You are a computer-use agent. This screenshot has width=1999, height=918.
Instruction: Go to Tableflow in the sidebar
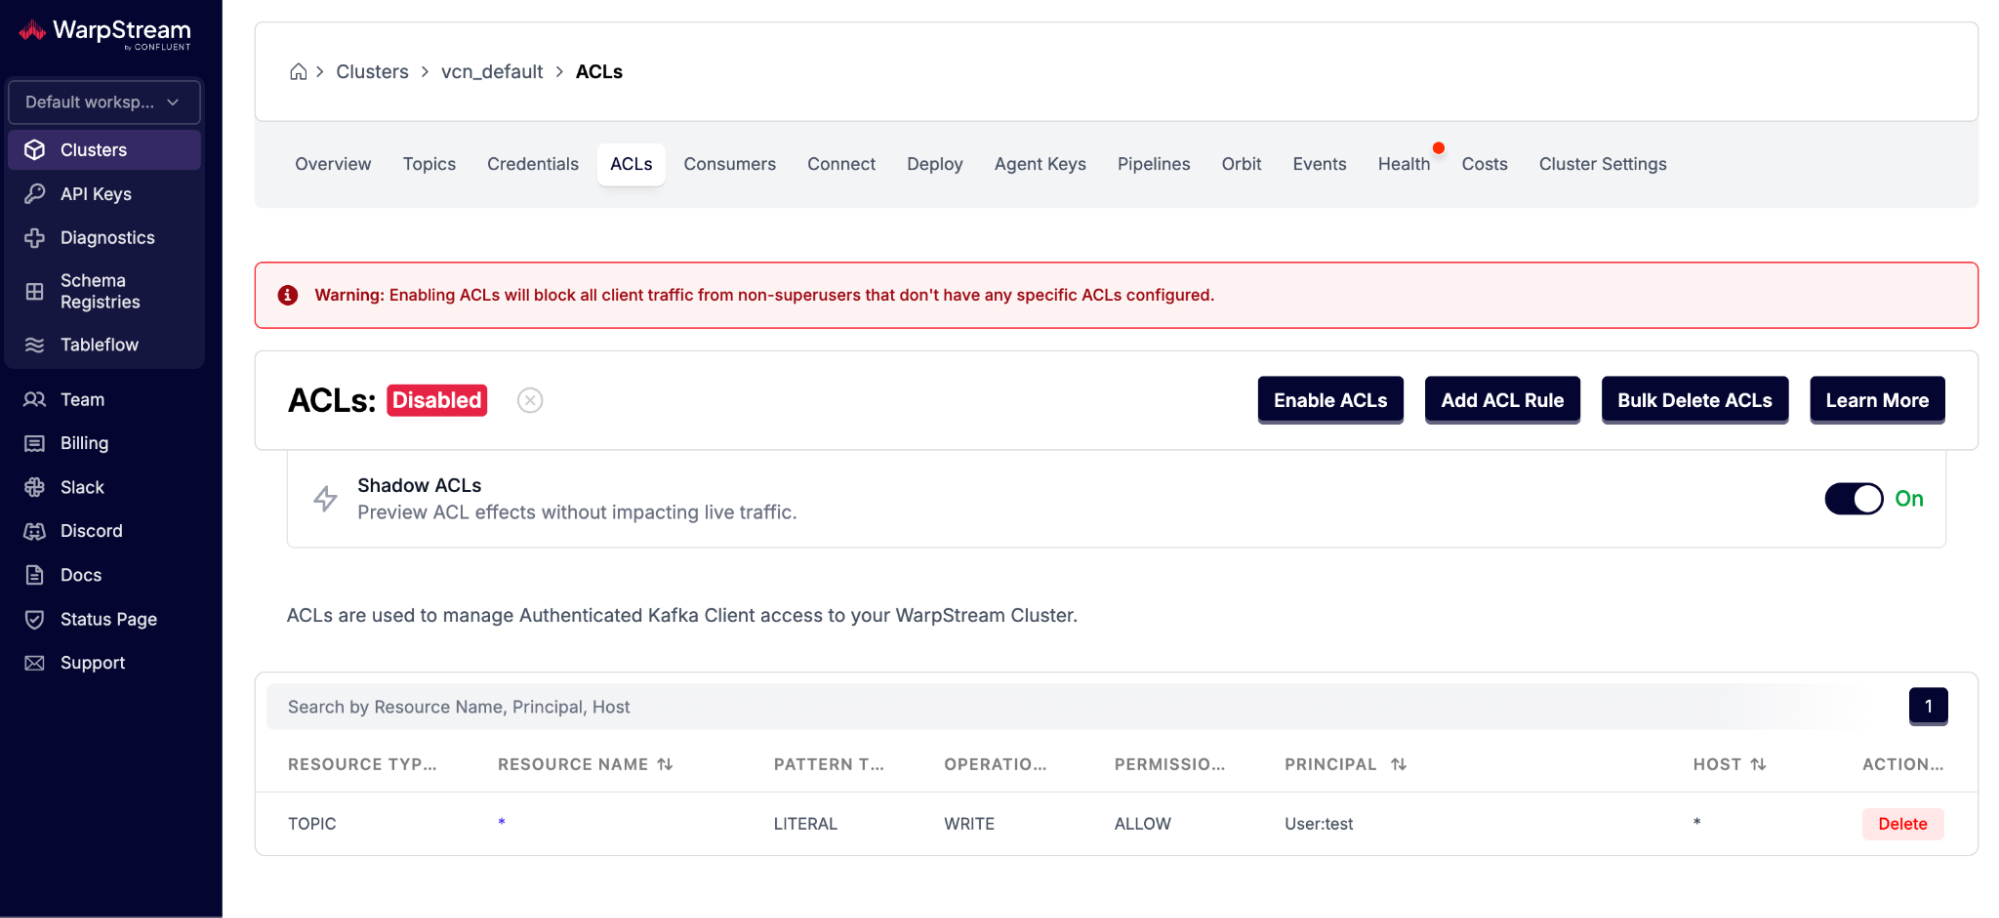pos(98,345)
